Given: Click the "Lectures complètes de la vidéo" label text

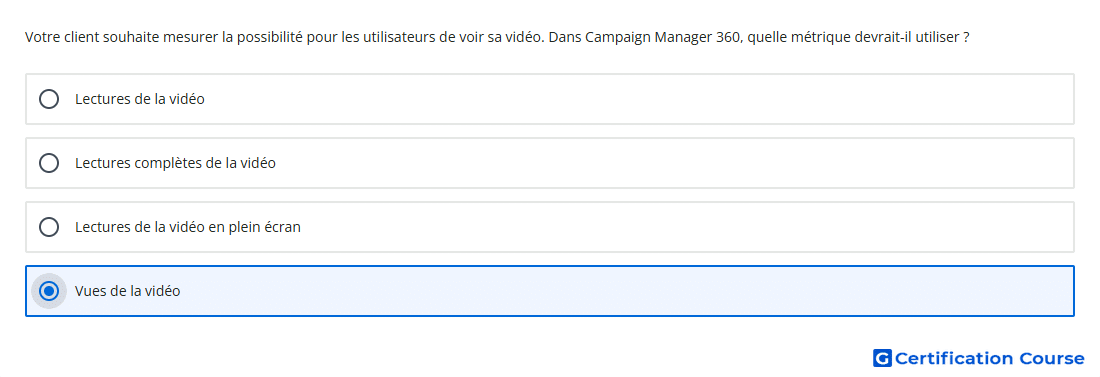Looking at the screenshot, I should coord(175,163).
